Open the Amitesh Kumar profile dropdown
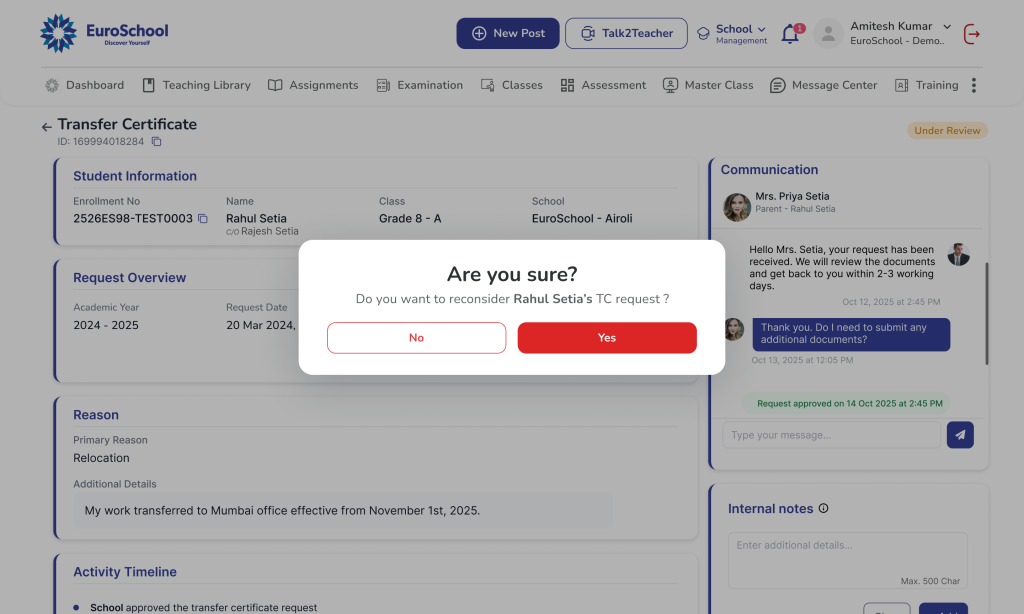The height and width of the screenshot is (614, 1024). coord(946,27)
